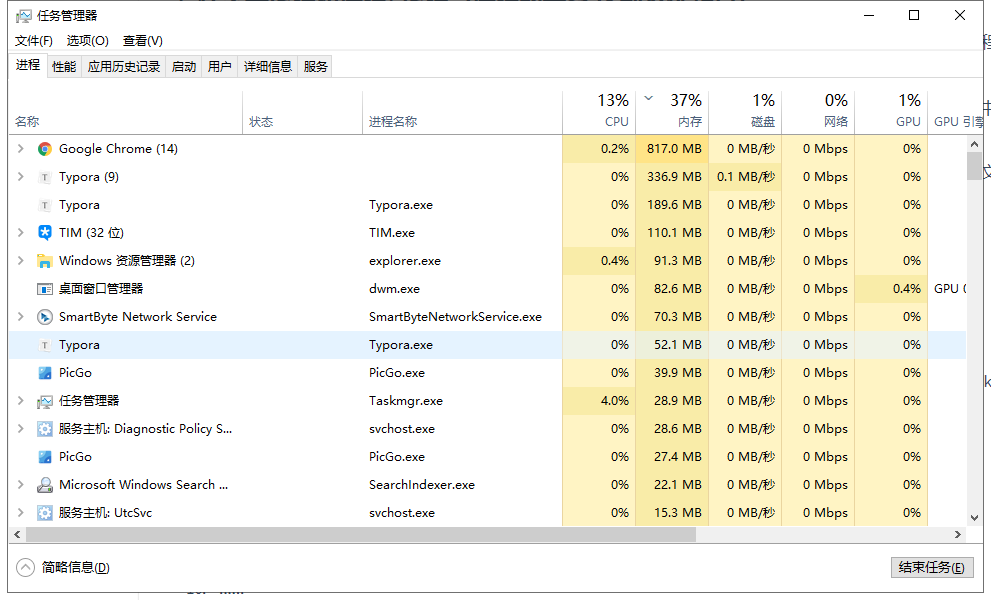Screen dimensions: 991x600
Task: Click the PicGo 27.4 MB row icon
Action: (x=44, y=456)
